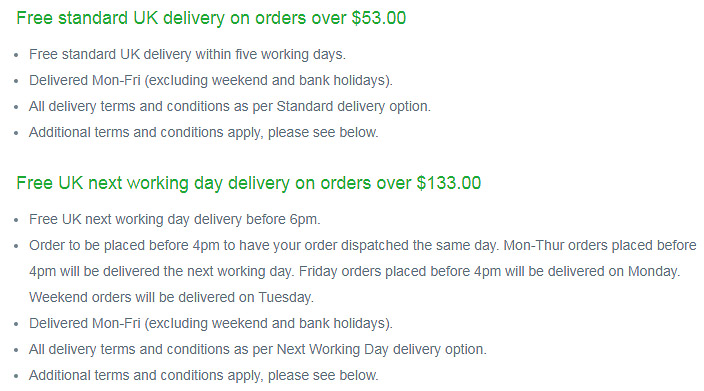The height and width of the screenshot is (391, 704).
Task: Click first 'Additional terms and conditions apply' line
Action: coord(203,132)
